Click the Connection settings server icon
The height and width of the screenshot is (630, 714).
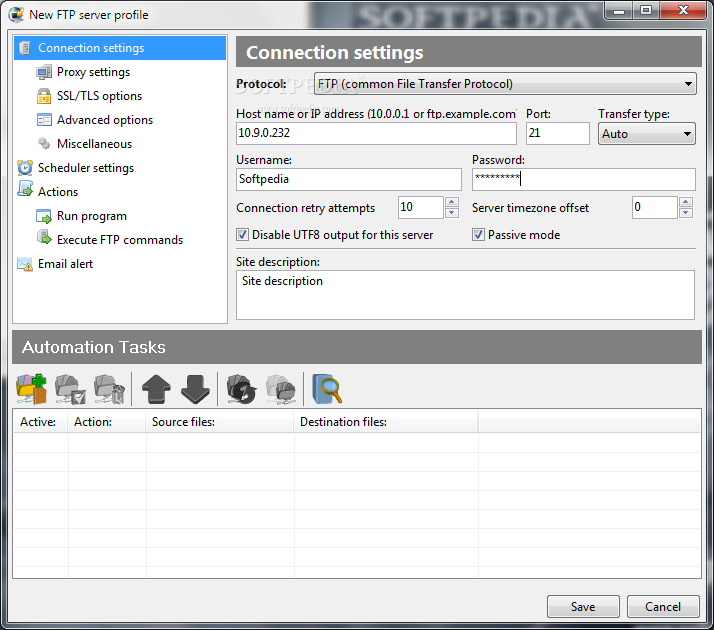click(25, 48)
